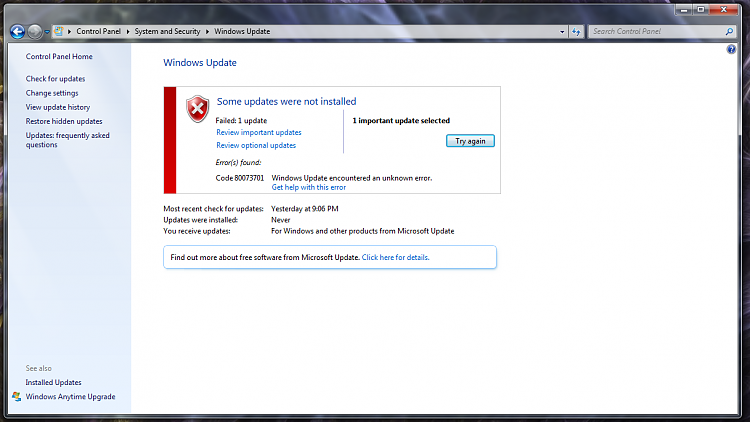Select System and Security breadcrumb
The image size is (750, 422).
(167, 32)
